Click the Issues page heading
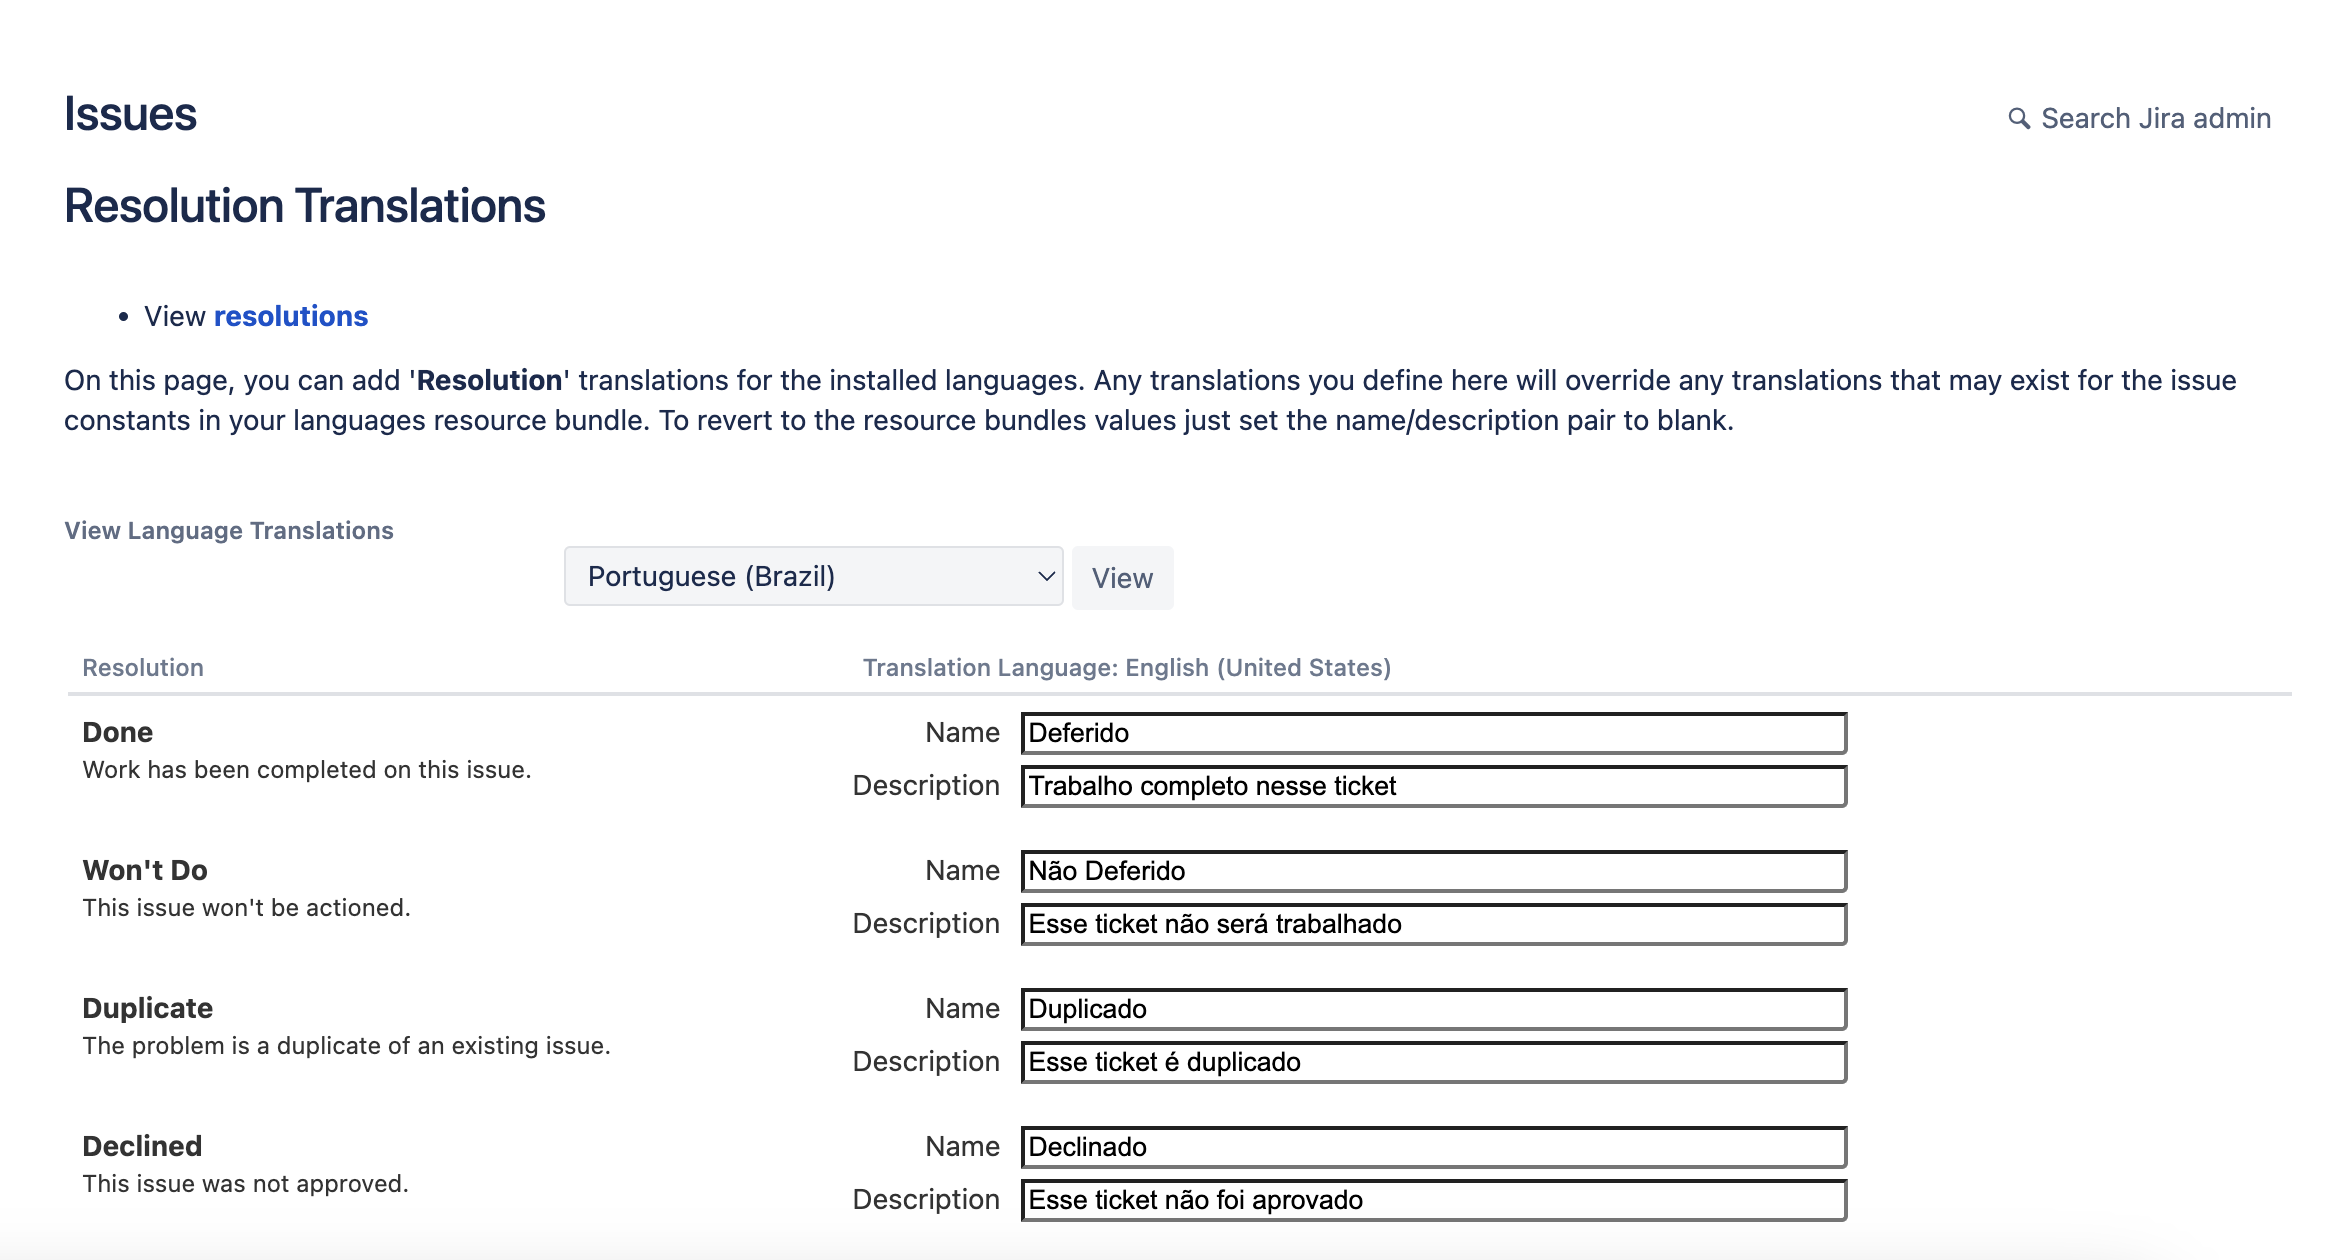 tap(130, 114)
